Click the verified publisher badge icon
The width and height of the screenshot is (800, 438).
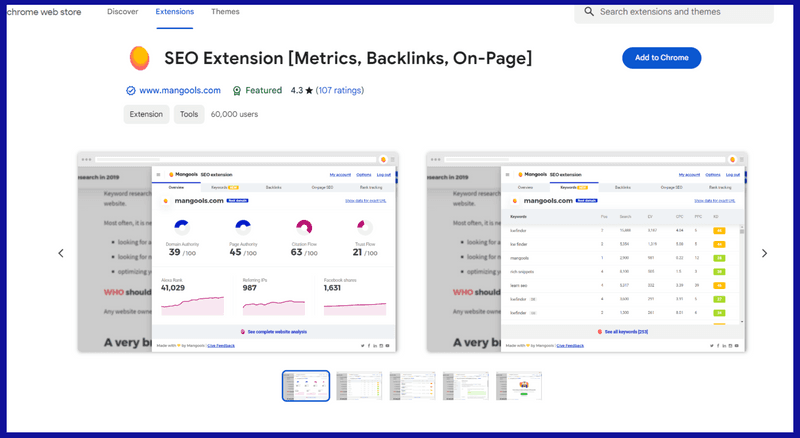pyautogui.click(x=130, y=90)
